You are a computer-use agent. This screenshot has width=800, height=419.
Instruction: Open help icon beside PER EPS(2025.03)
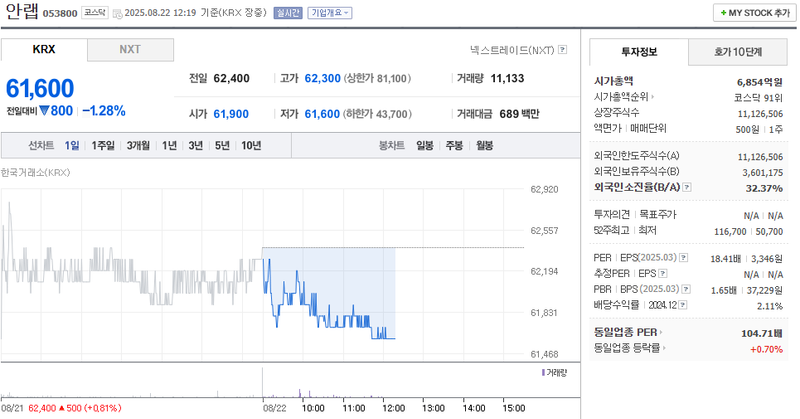(x=684, y=258)
